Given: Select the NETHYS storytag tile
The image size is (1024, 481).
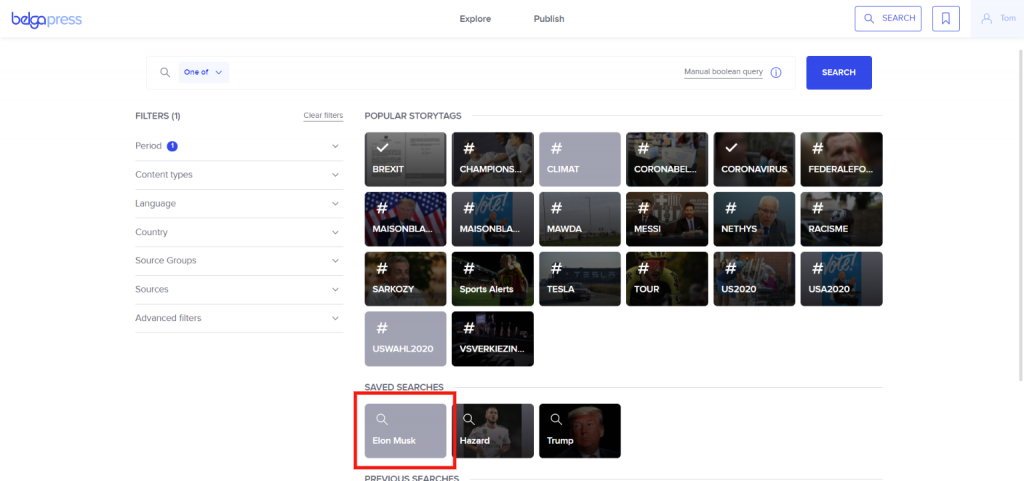Looking at the screenshot, I should point(754,219).
